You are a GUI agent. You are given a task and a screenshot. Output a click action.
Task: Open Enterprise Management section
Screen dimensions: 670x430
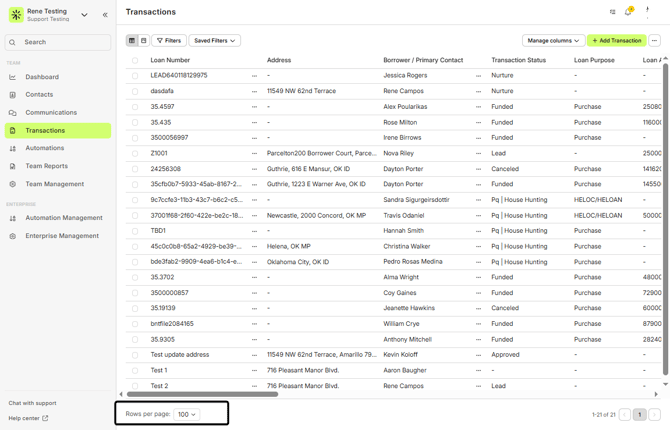[61, 236]
